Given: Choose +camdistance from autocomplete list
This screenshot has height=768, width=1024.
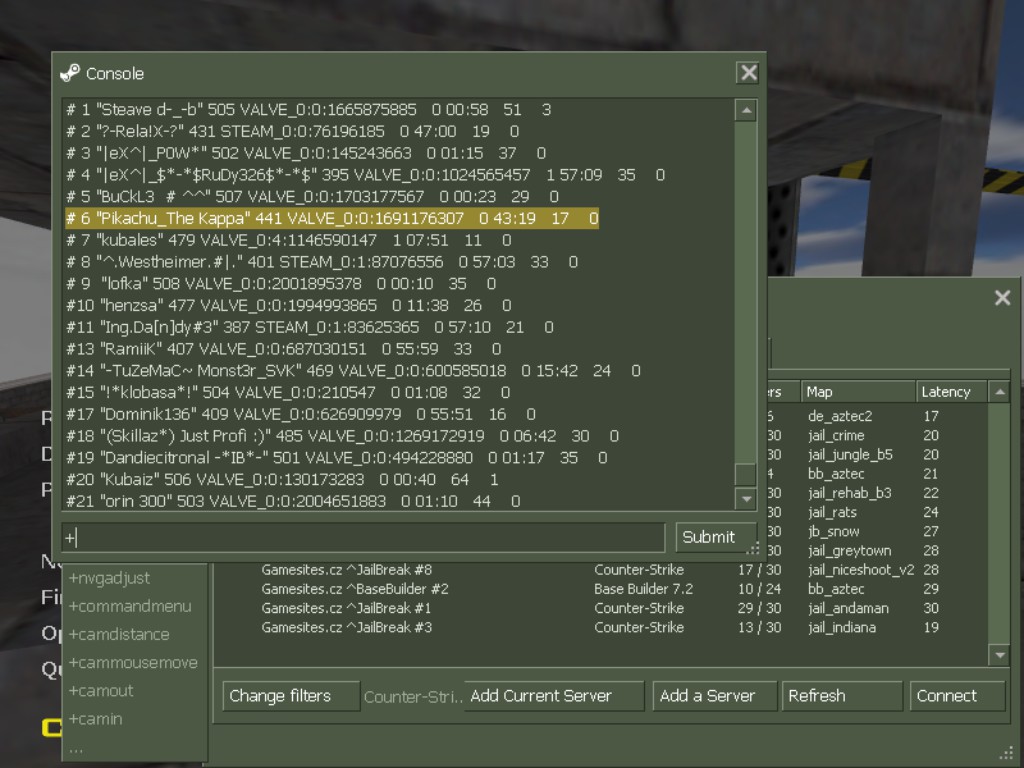Looking at the screenshot, I should tap(119, 634).
